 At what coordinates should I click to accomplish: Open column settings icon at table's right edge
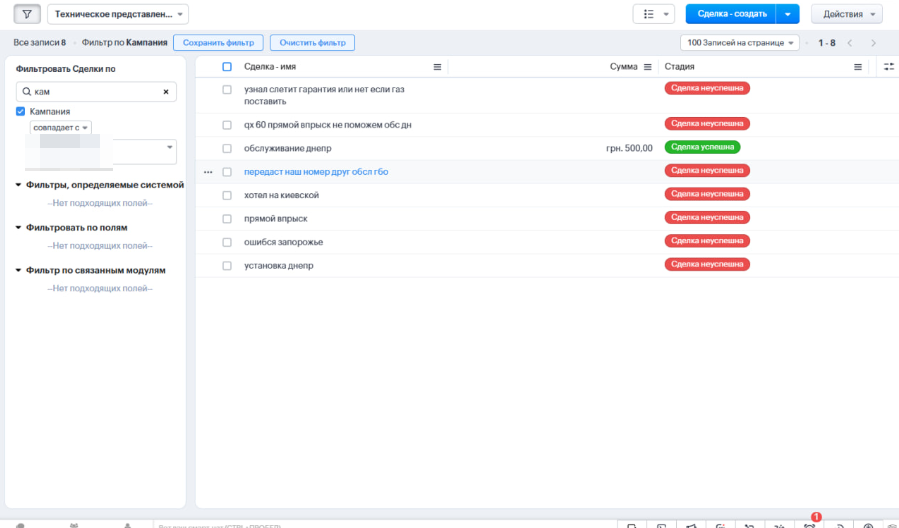click(889, 67)
